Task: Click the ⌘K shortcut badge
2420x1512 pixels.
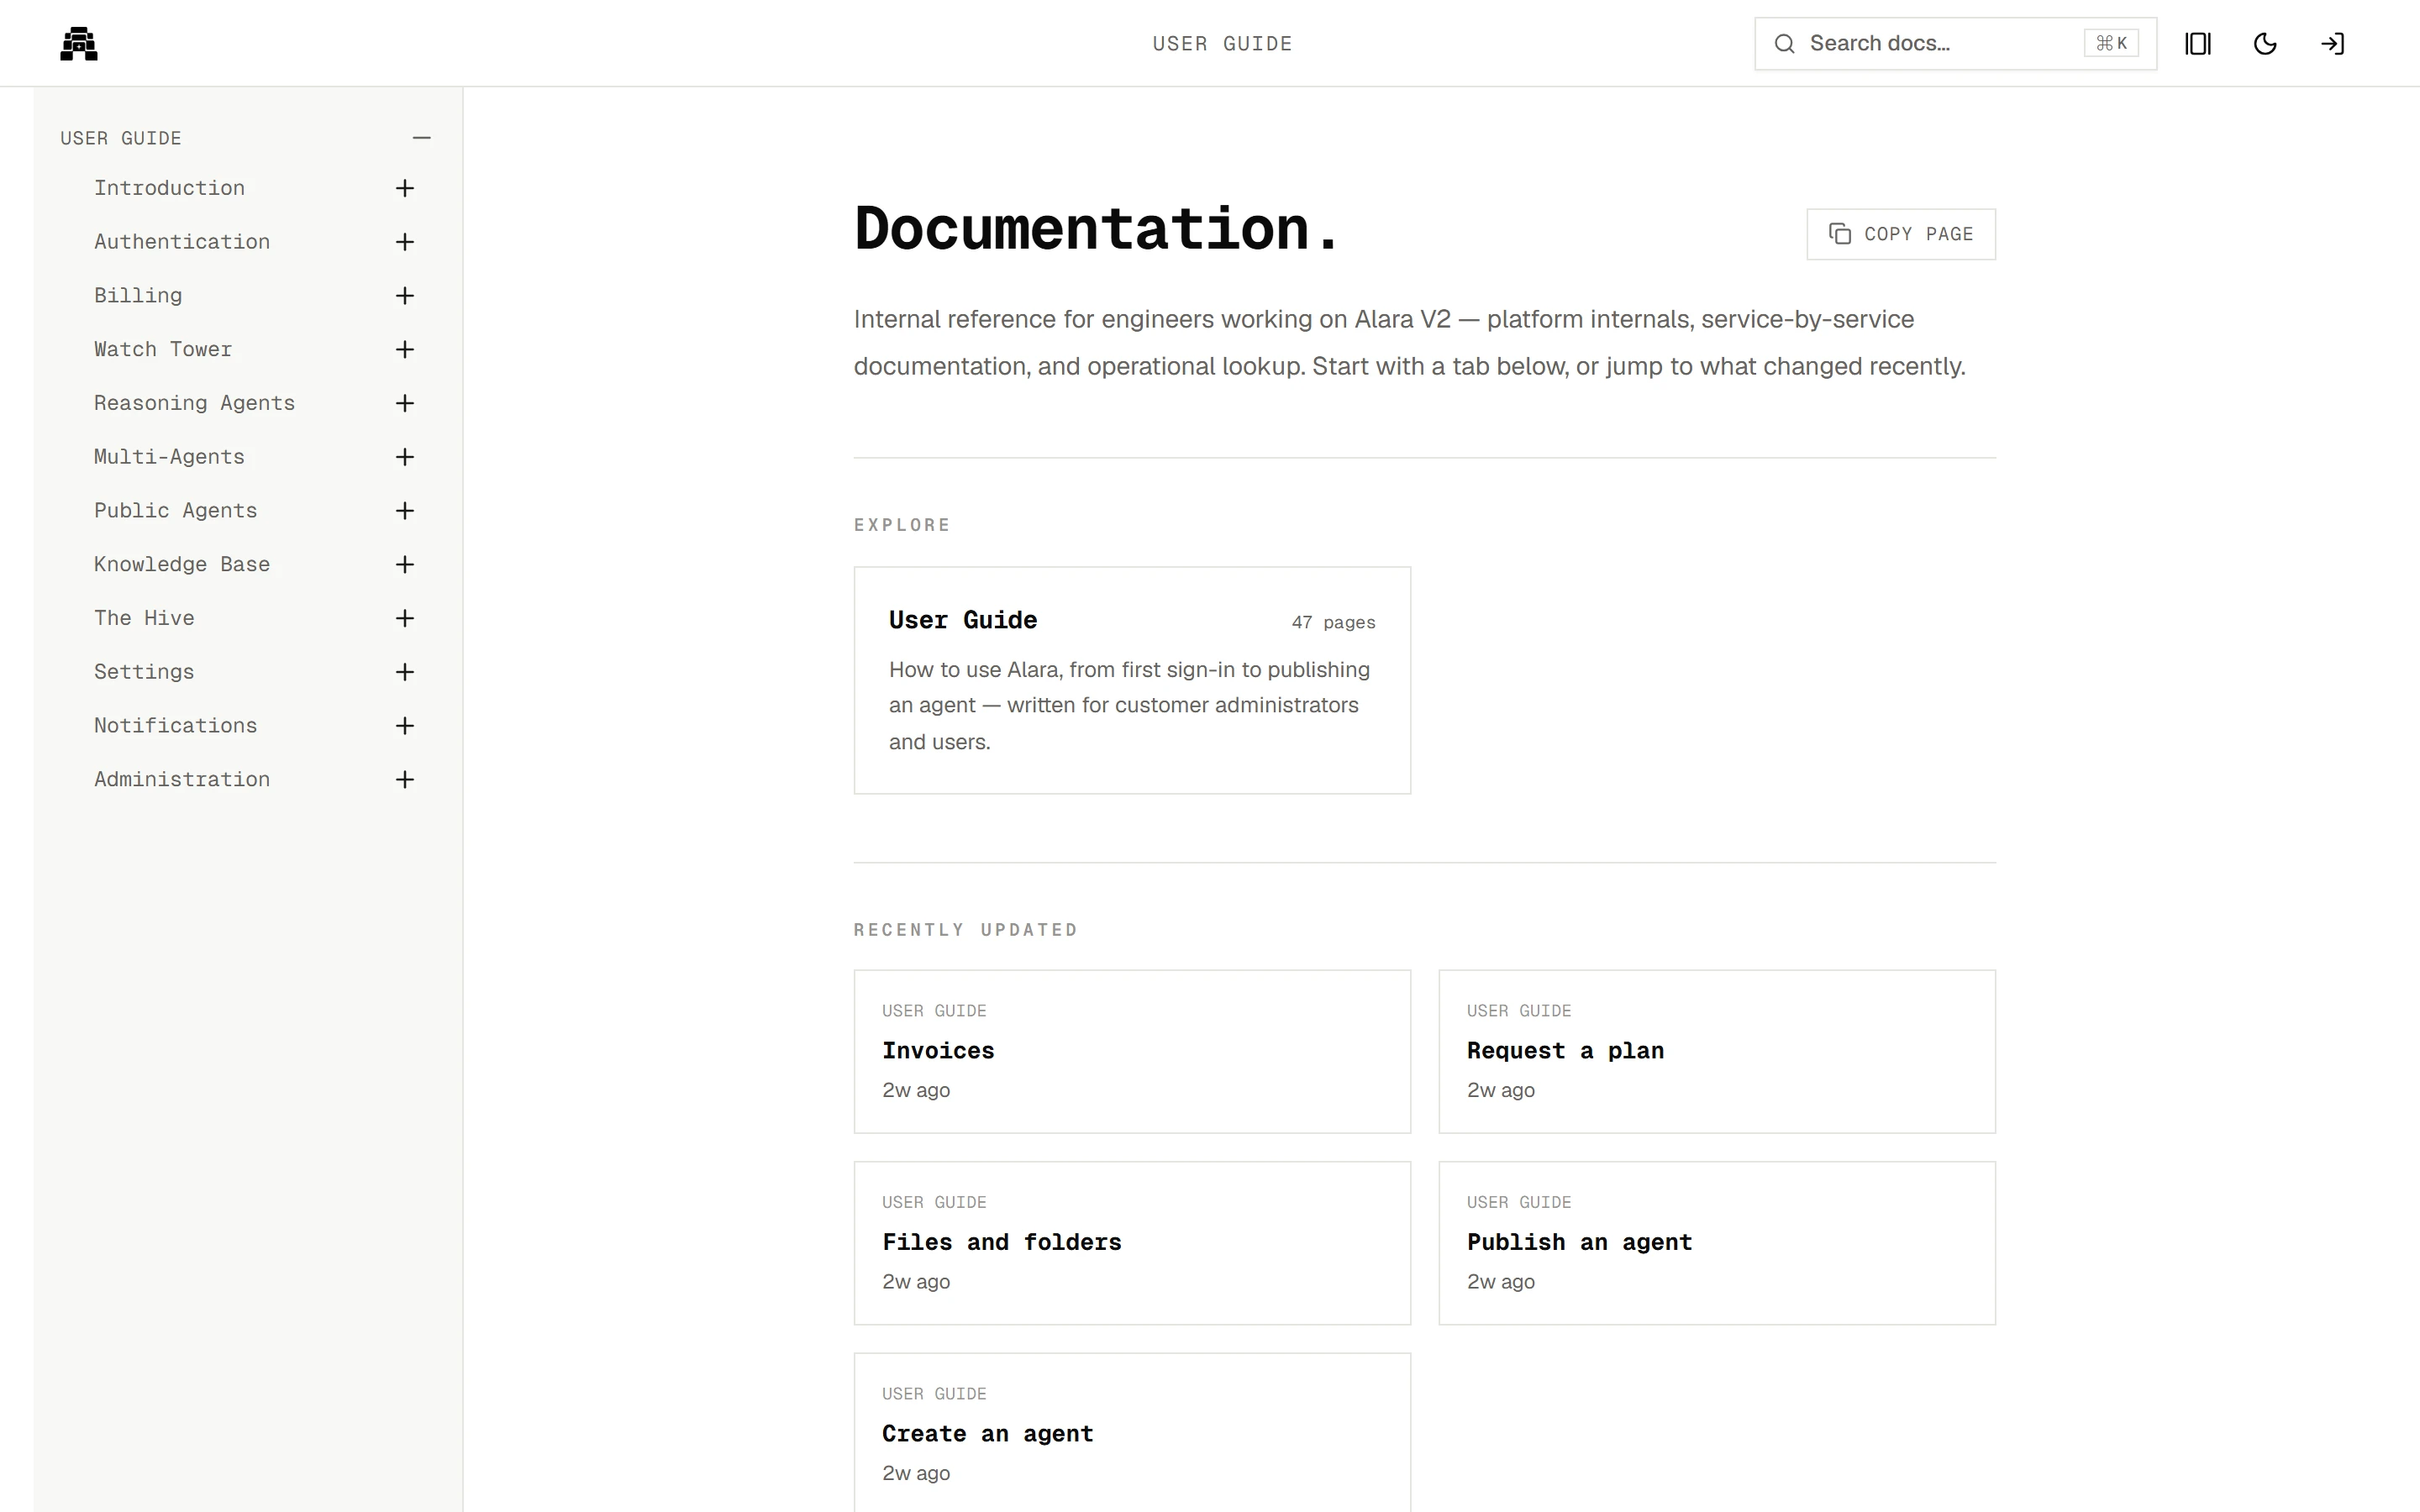Action: point(2111,44)
